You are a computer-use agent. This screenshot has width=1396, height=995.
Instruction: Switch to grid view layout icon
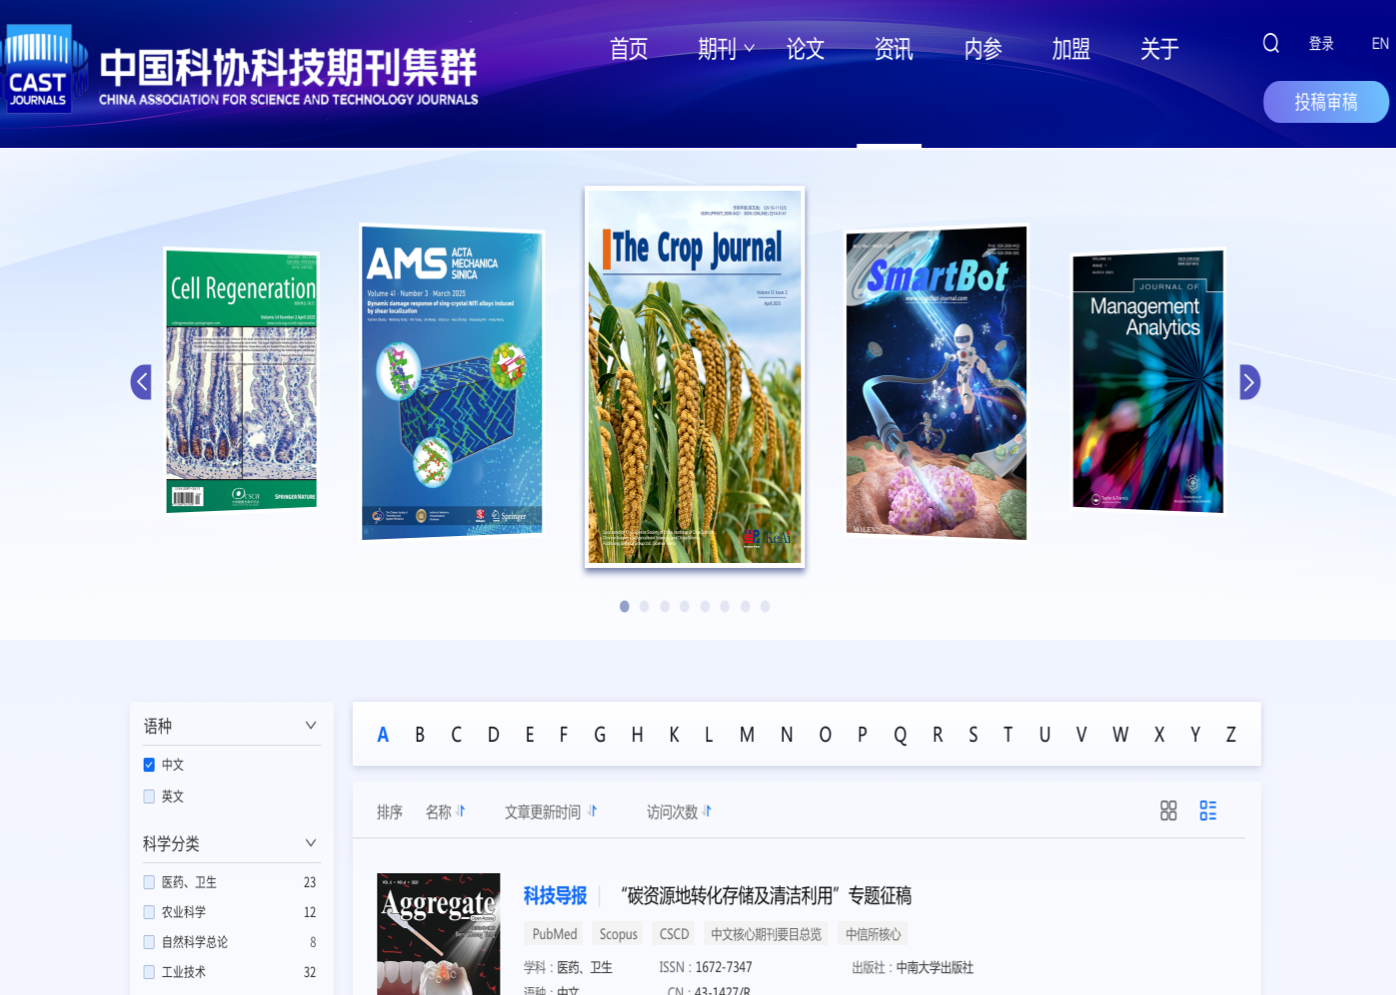[x=1168, y=811]
